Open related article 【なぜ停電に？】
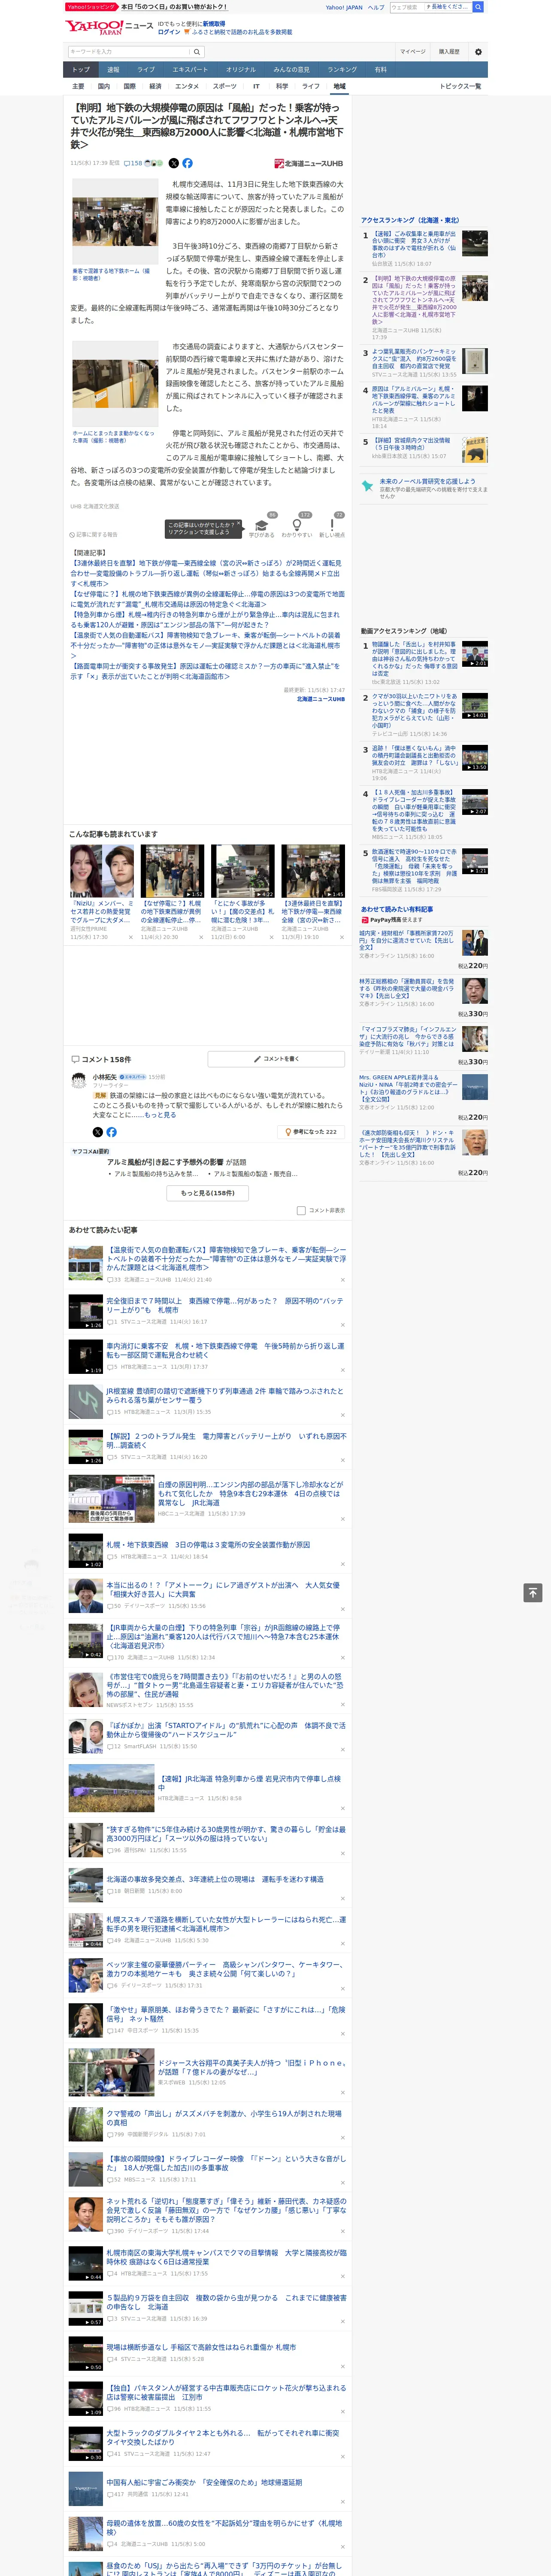This screenshot has height=2576, width=551. click(207, 599)
